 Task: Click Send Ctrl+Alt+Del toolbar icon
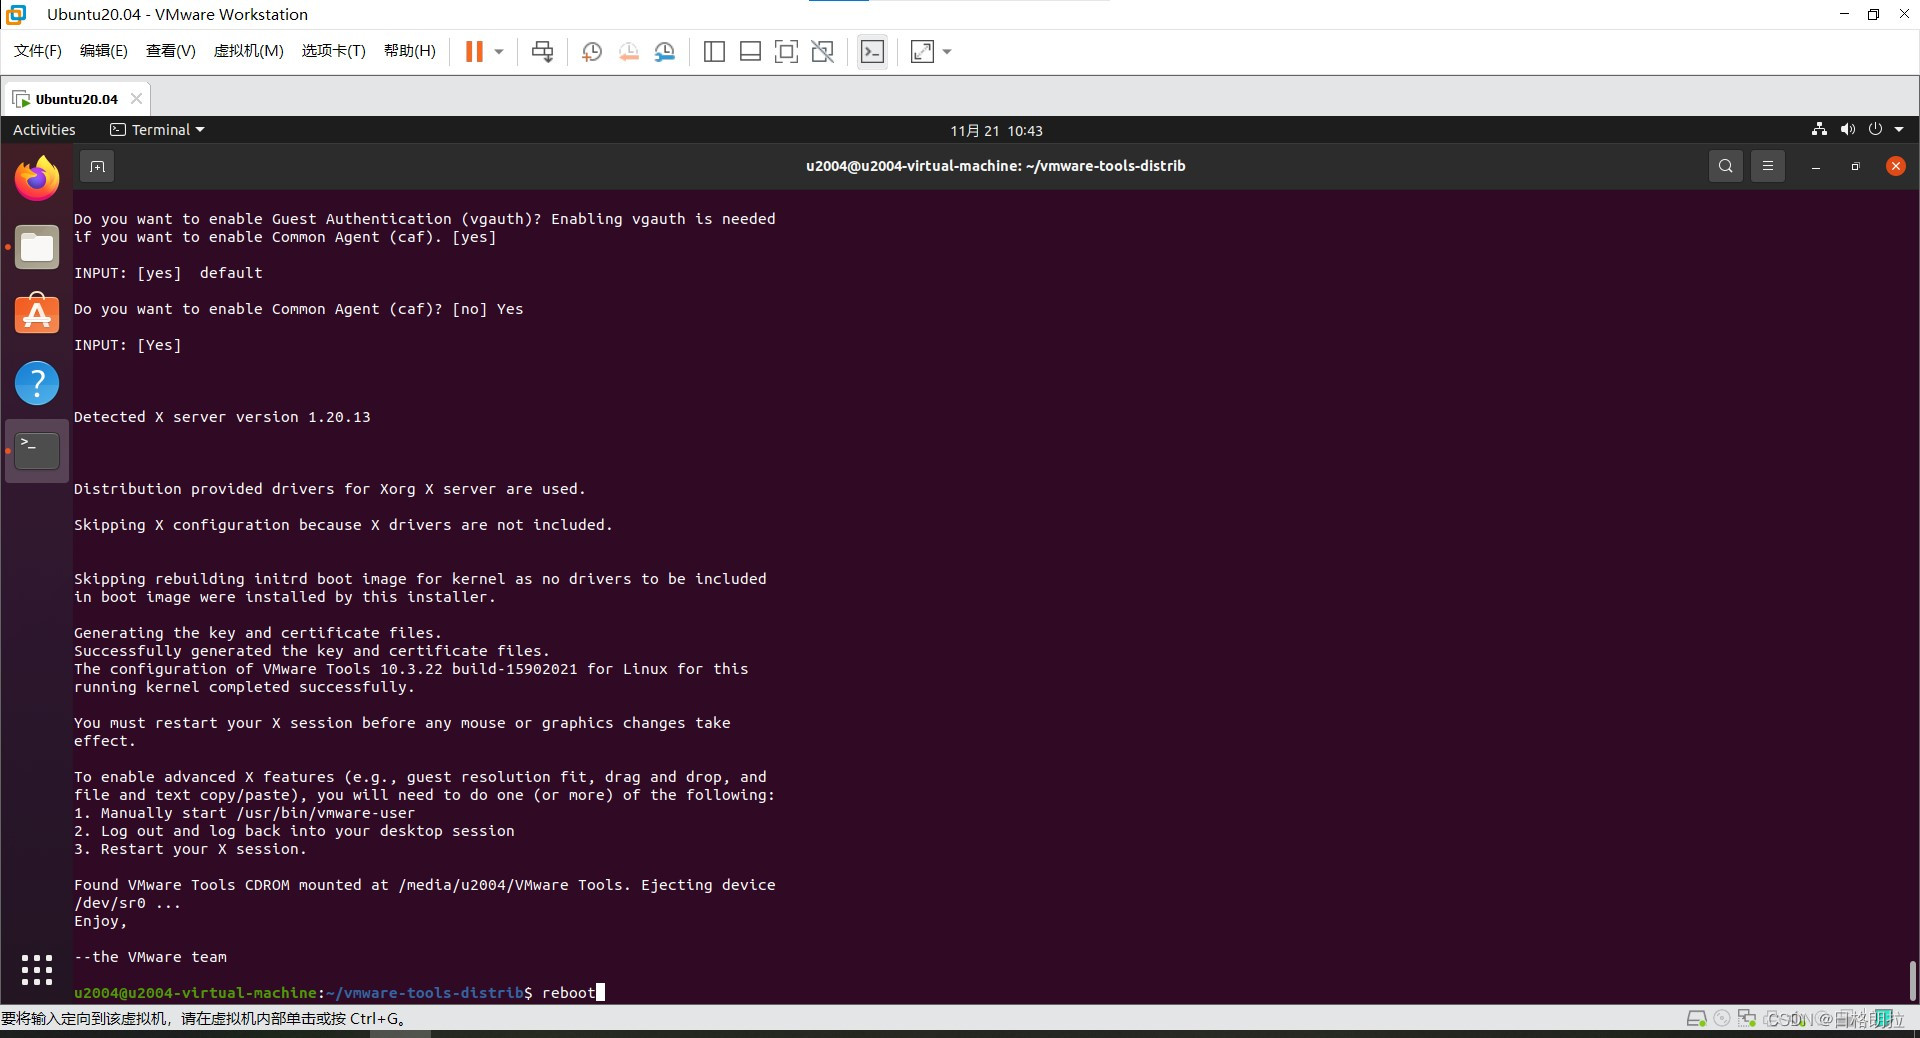542,52
